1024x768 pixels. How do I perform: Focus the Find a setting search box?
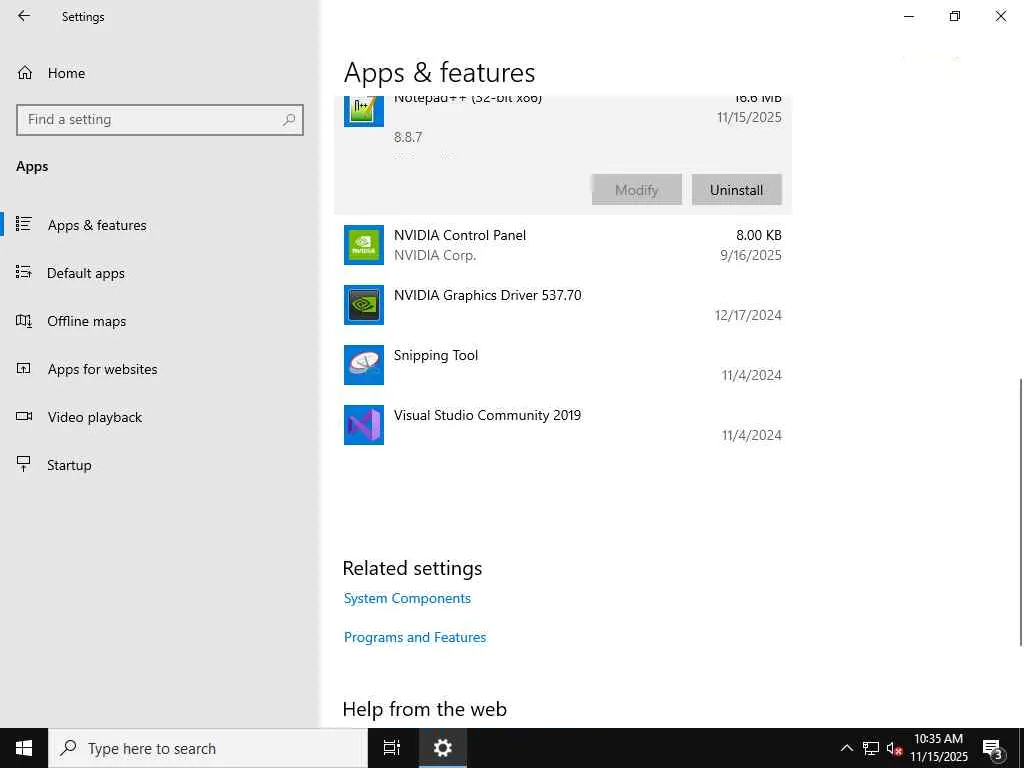[x=160, y=120]
